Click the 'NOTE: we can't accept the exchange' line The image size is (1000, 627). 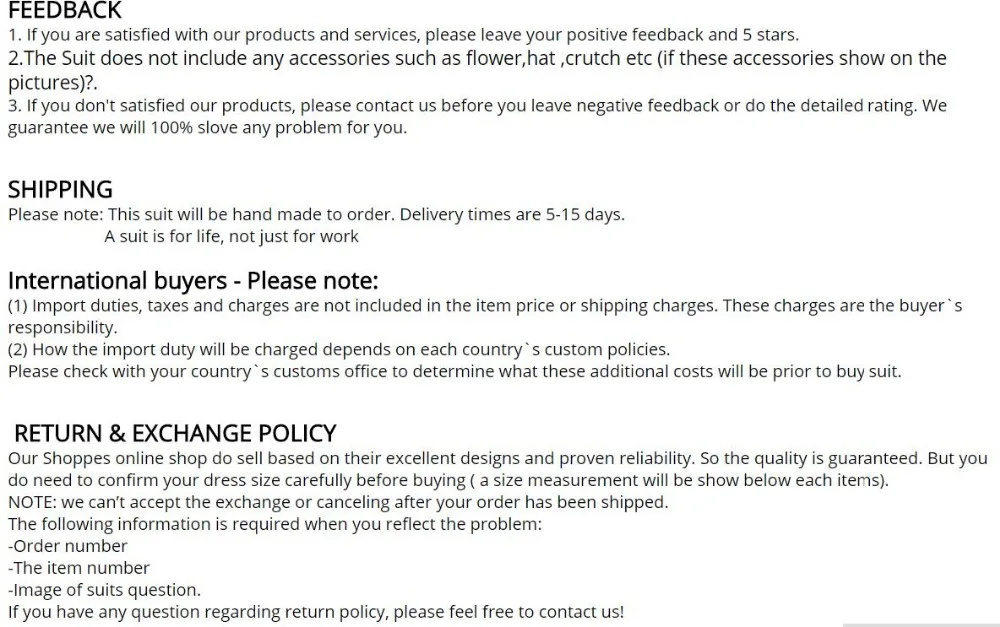pos(337,502)
